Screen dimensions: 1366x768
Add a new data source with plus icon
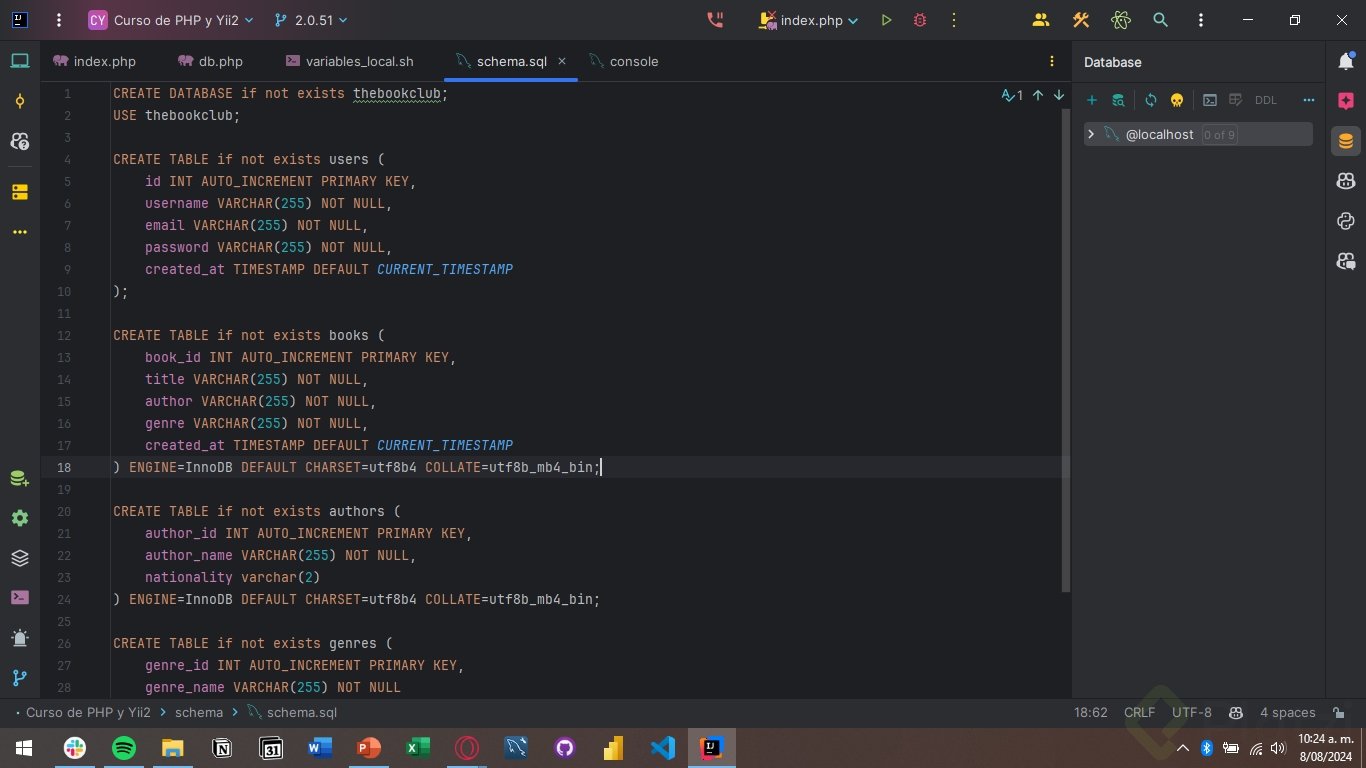click(1092, 100)
